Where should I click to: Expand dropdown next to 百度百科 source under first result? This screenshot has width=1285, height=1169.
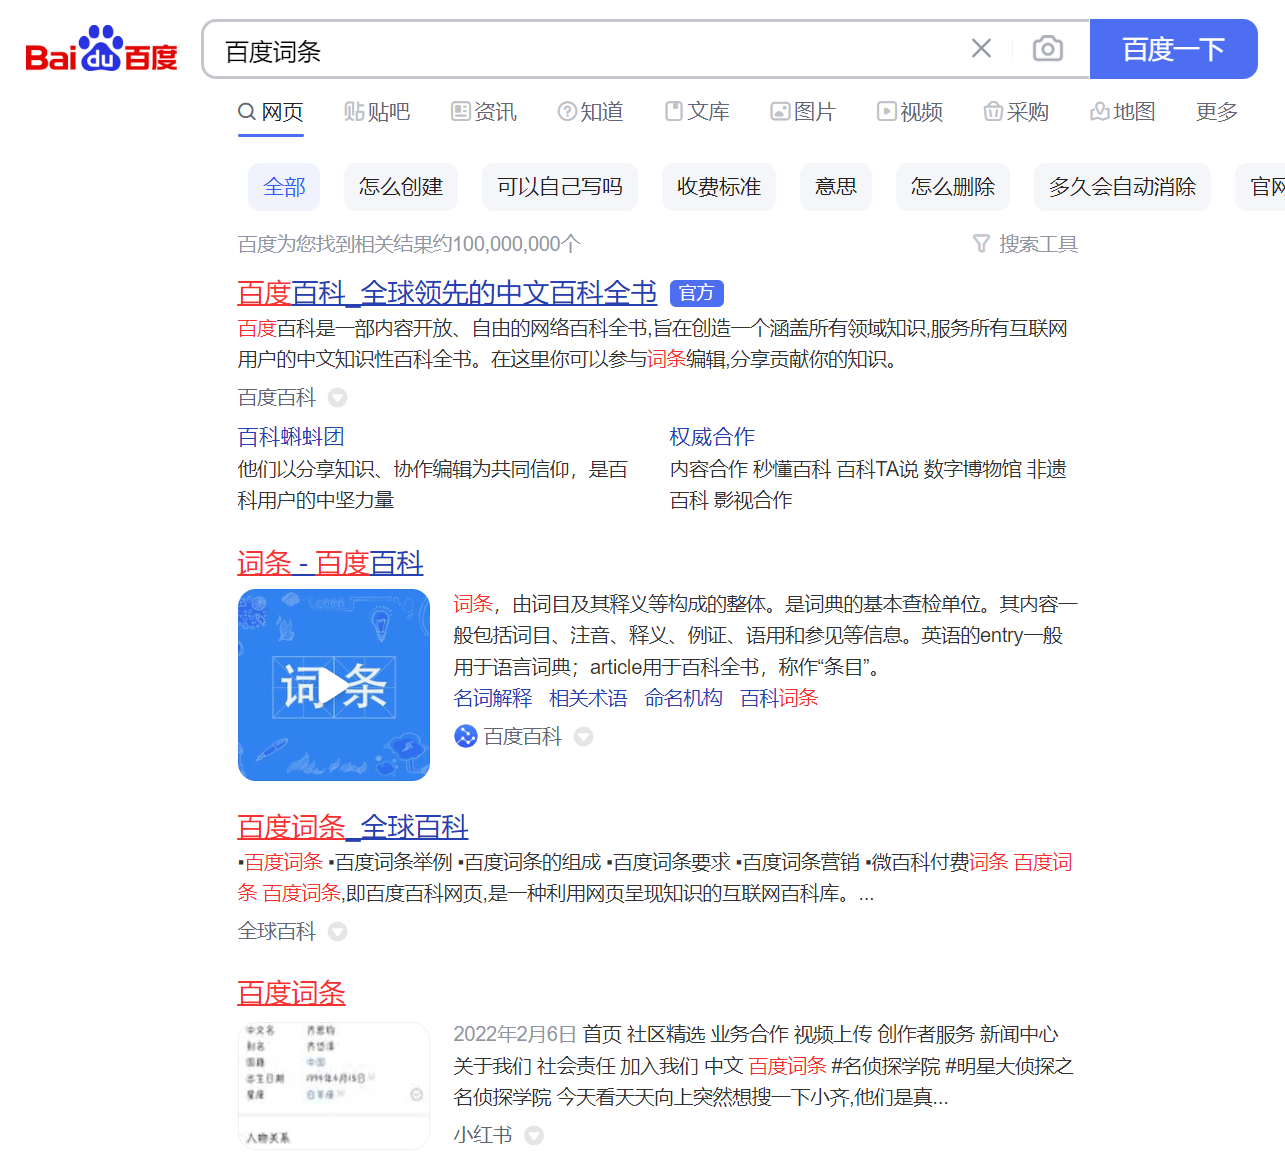point(338,398)
